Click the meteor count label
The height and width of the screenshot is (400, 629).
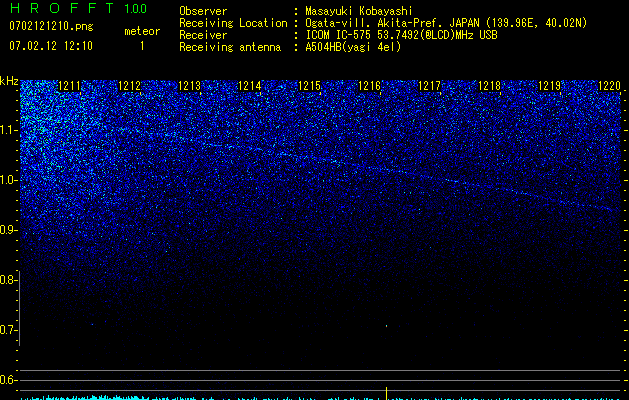tap(142, 31)
